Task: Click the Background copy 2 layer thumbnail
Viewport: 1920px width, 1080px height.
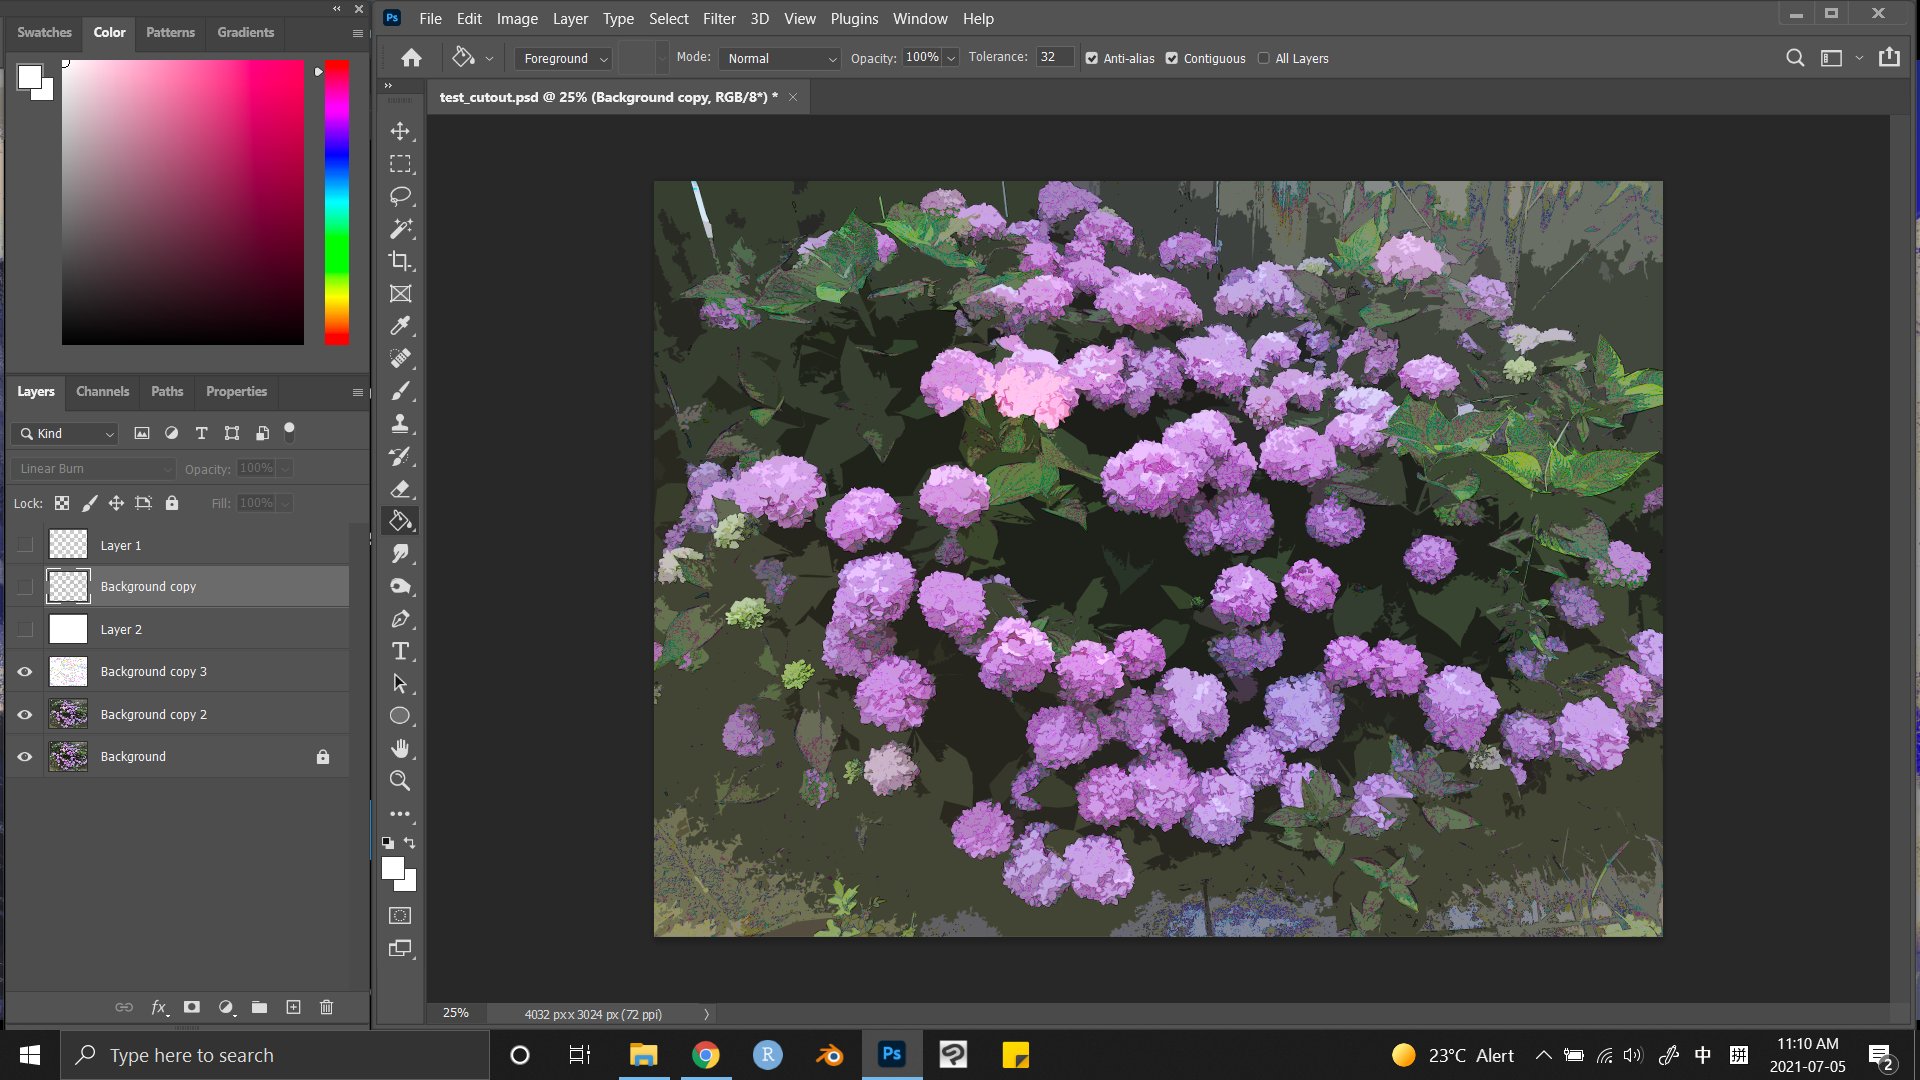Action: 68,714
